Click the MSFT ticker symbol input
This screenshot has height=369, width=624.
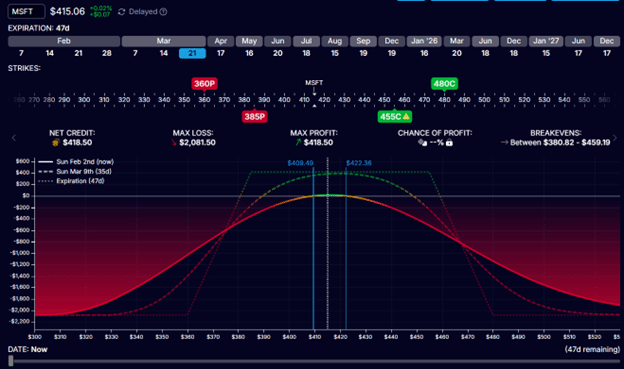click(26, 12)
